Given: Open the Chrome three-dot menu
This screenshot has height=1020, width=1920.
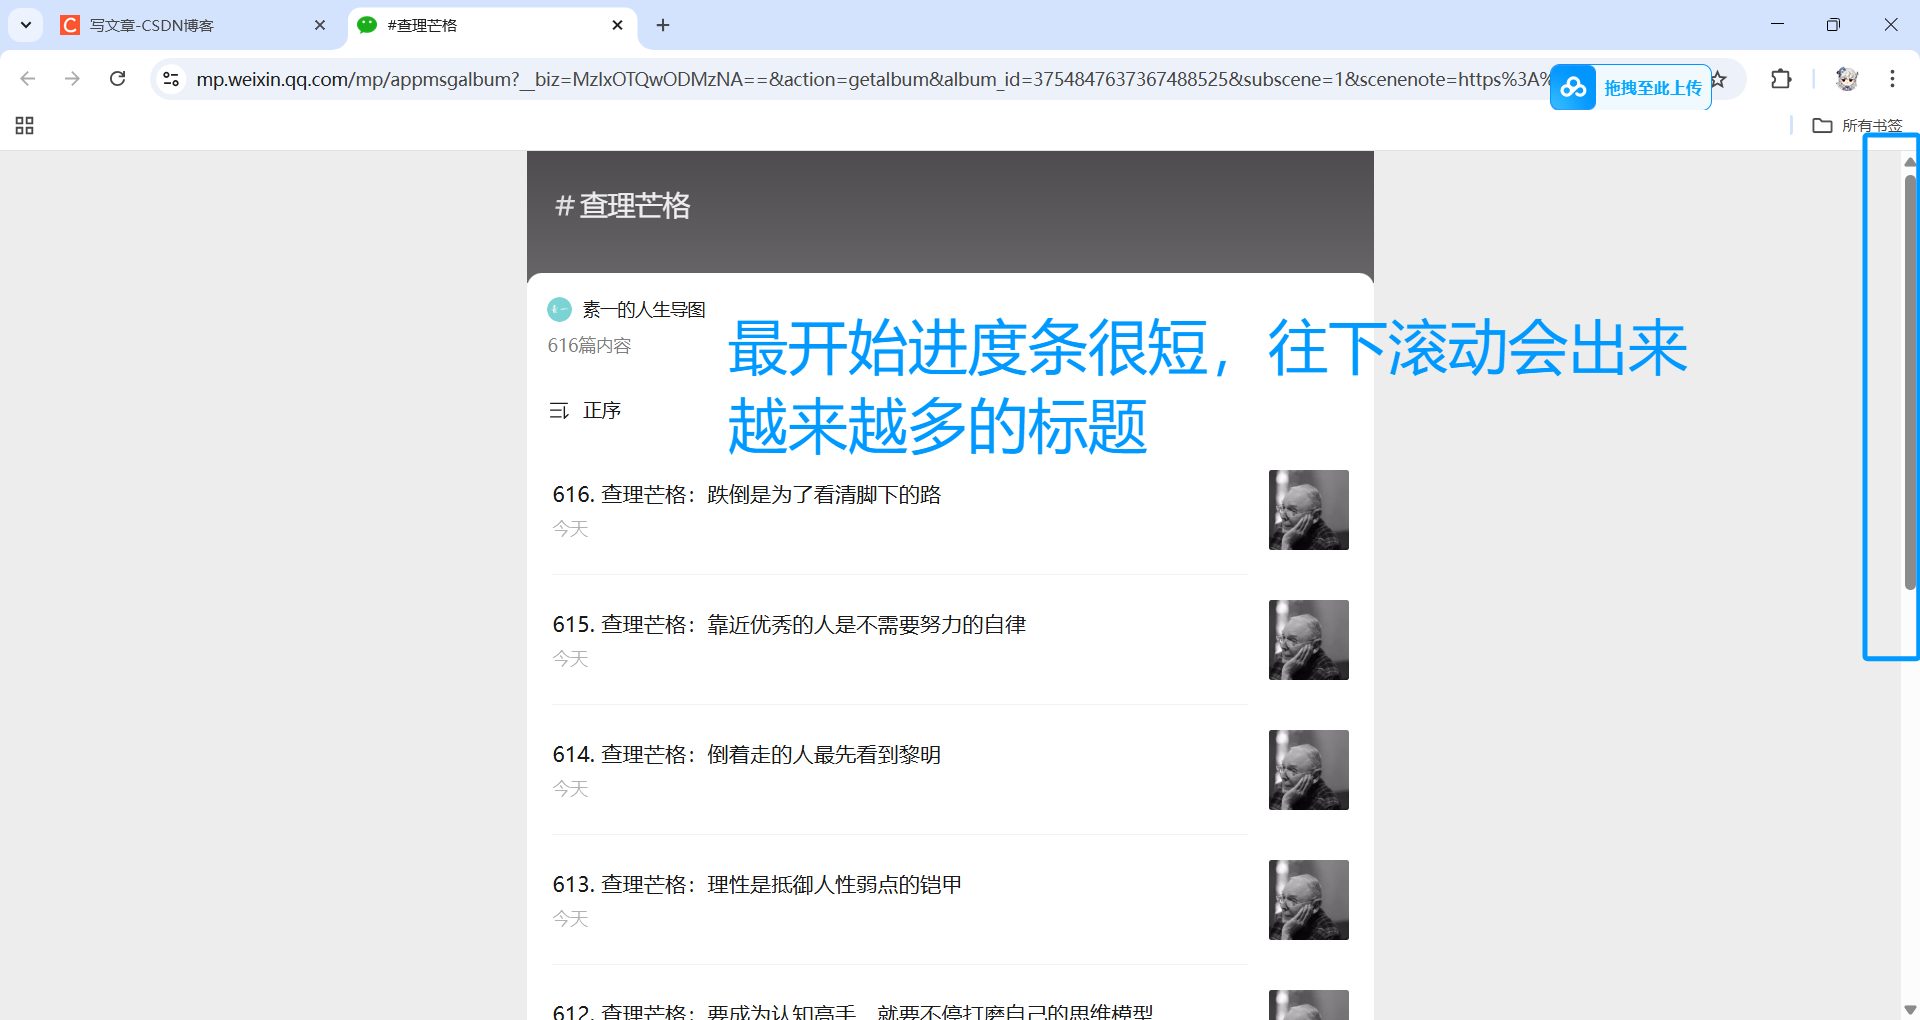Looking at the screenshot, I should pyautogui.click(x=1892, y=79).
